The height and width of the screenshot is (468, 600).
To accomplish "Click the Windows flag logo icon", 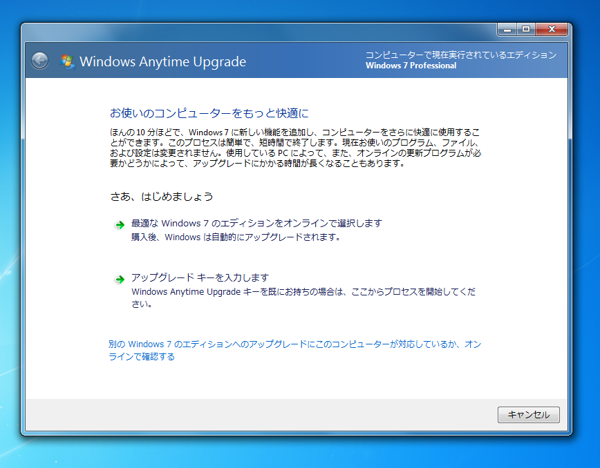I will (x=67, y=62).
